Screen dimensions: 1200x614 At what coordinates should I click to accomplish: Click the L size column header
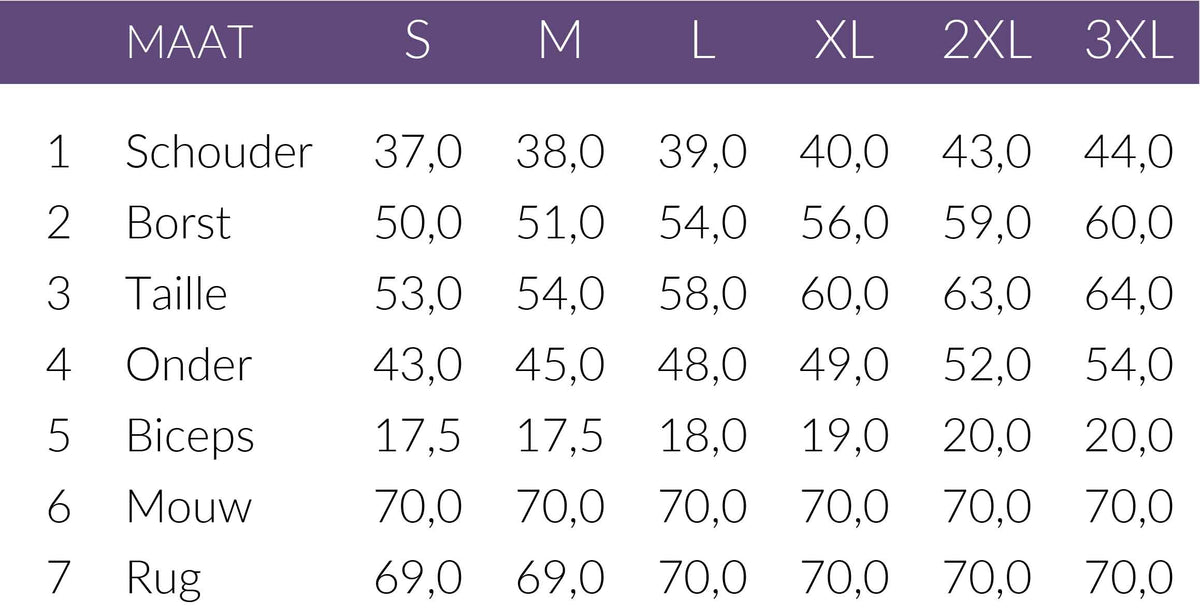(703, 42)
